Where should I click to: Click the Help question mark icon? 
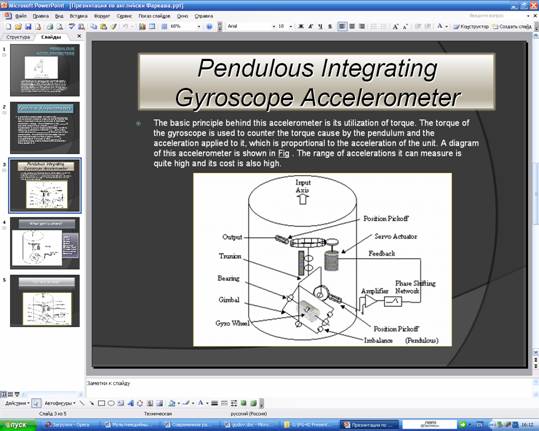click(x=209, y=26)
